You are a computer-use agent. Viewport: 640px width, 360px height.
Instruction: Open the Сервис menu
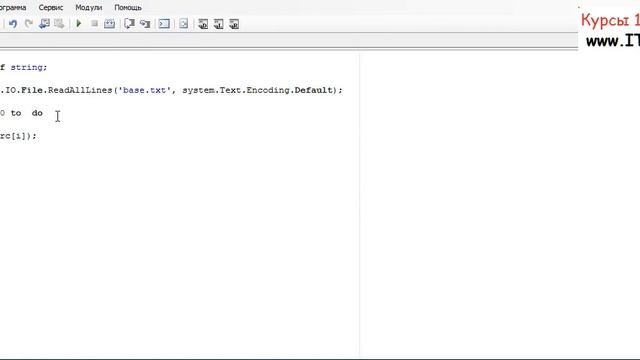click(x=51, y=8)
